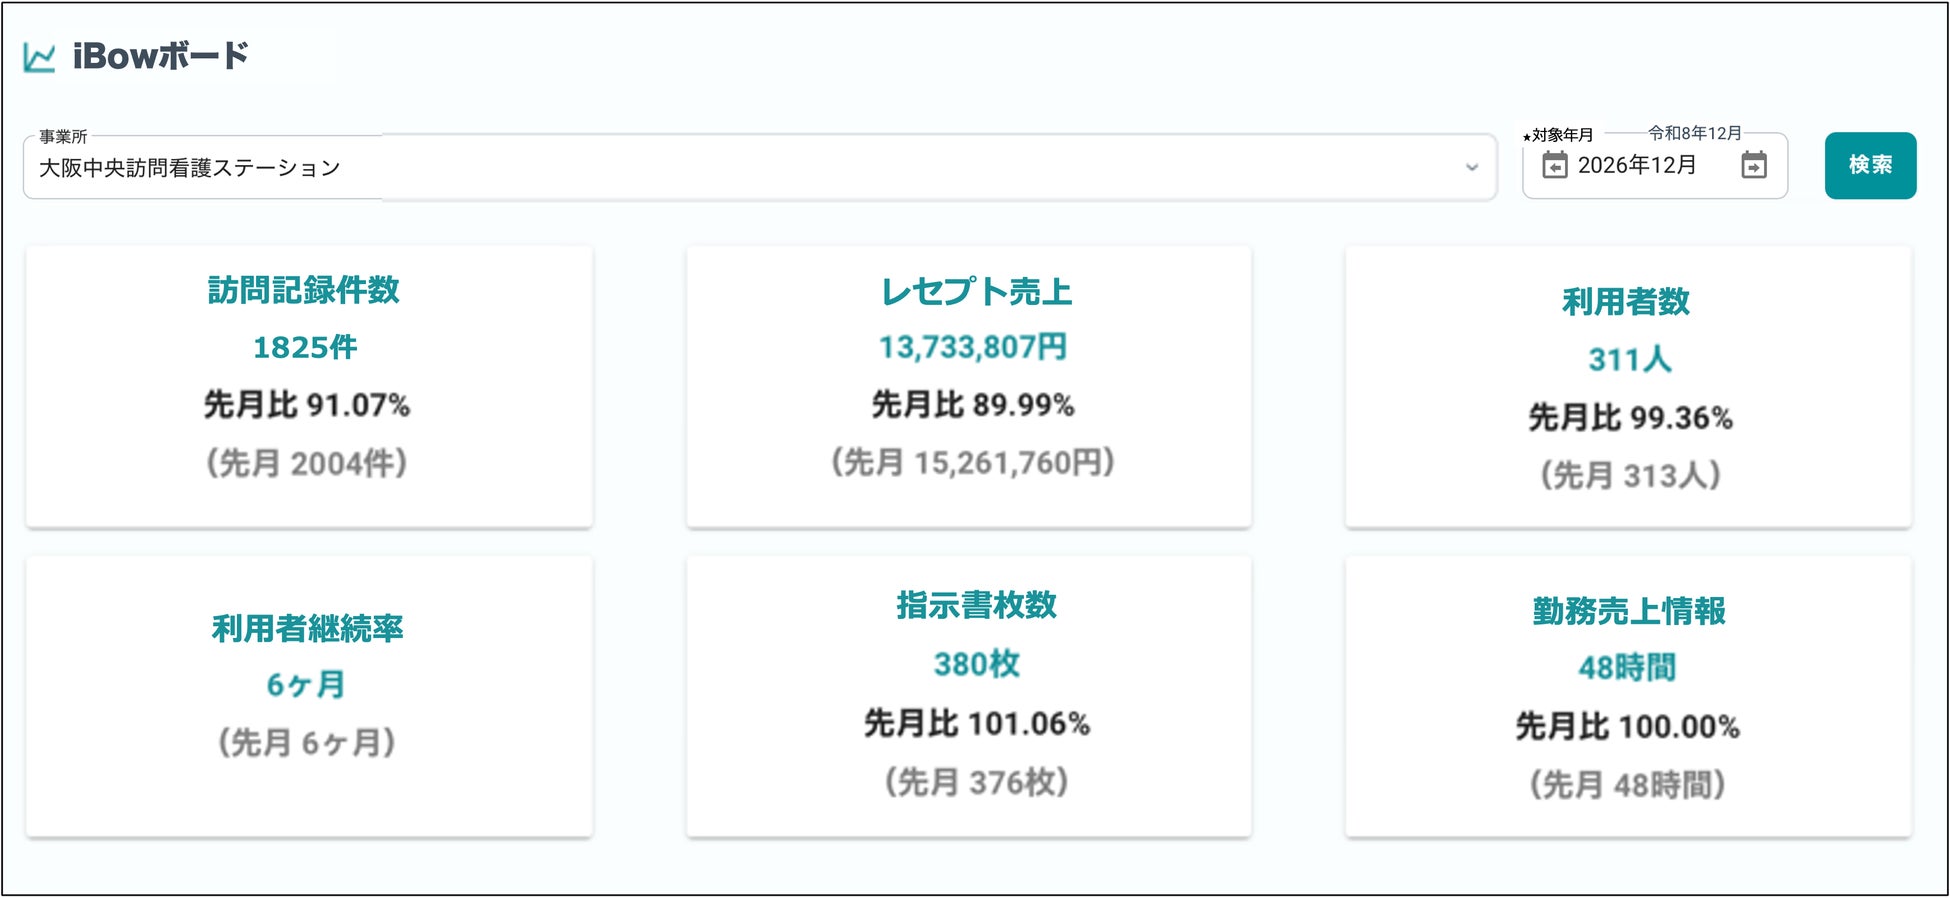Open the 利用者継続率 card title
Screen dimensions: 1950x898
click(307, 628)
